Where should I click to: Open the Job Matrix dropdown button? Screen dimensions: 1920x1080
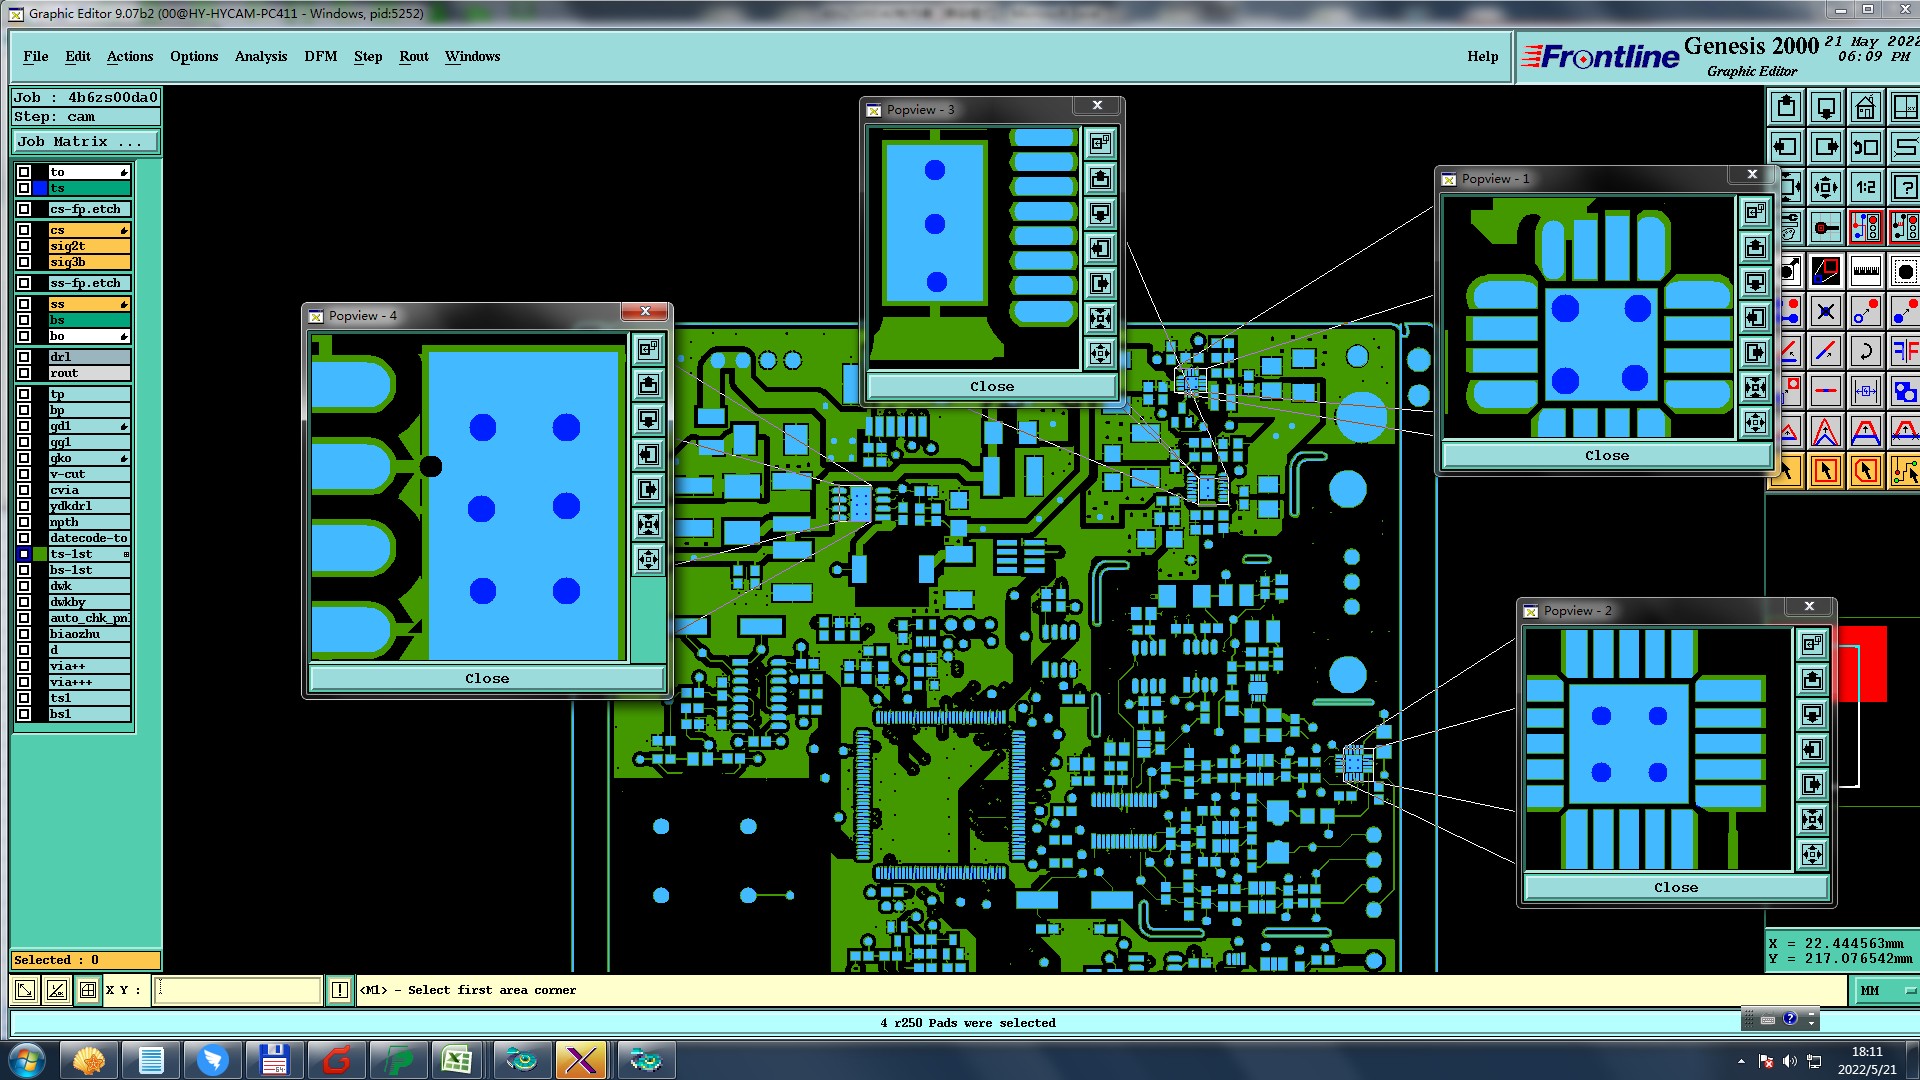[85, 142]
